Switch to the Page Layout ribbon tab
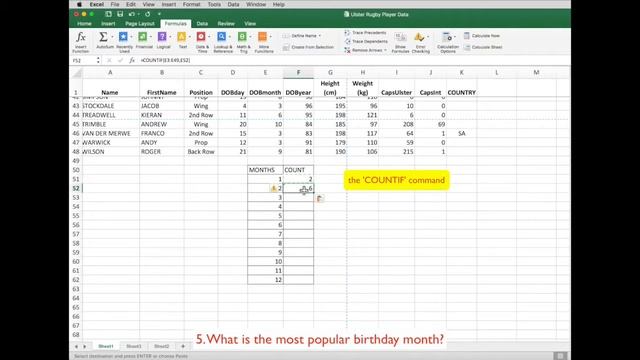This screenshot has width=640, height=360. pos(140,24)
